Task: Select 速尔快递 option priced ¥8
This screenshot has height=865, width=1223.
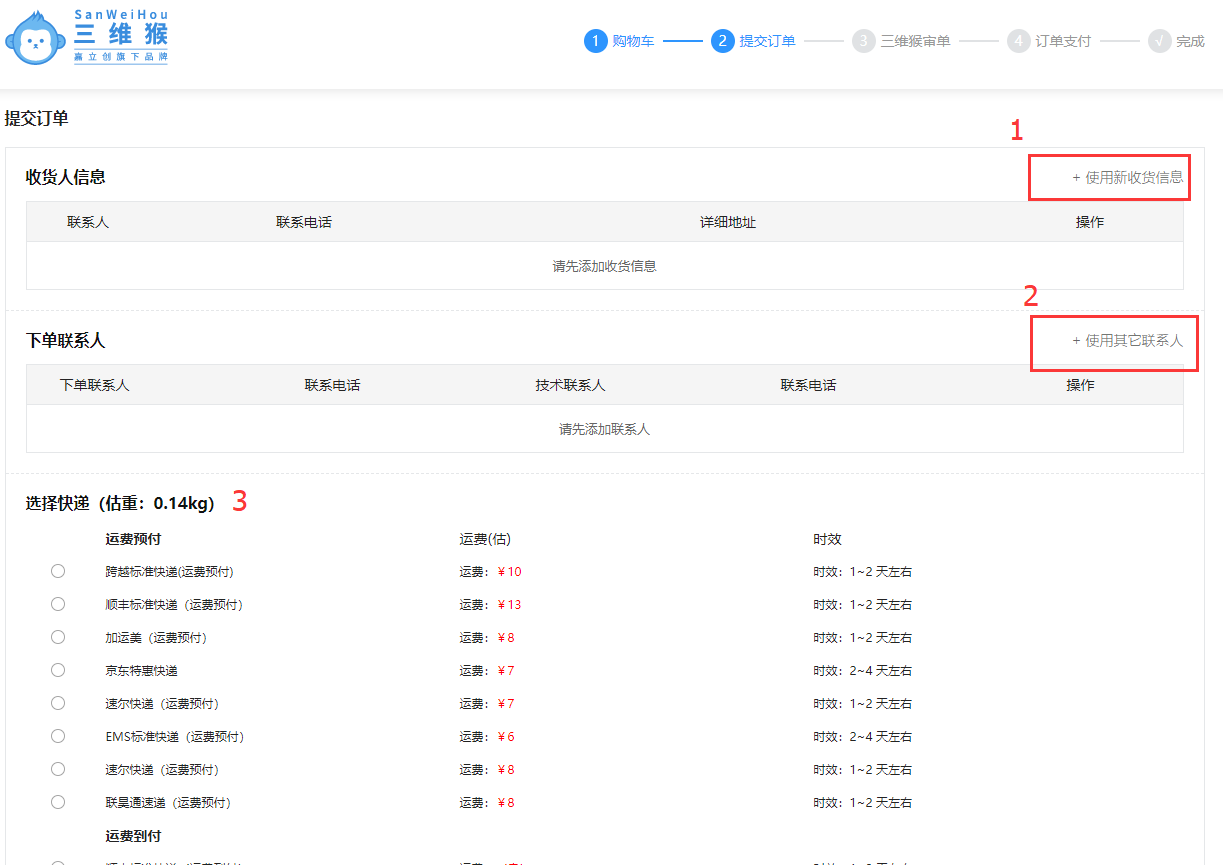Action: [58, 769]
